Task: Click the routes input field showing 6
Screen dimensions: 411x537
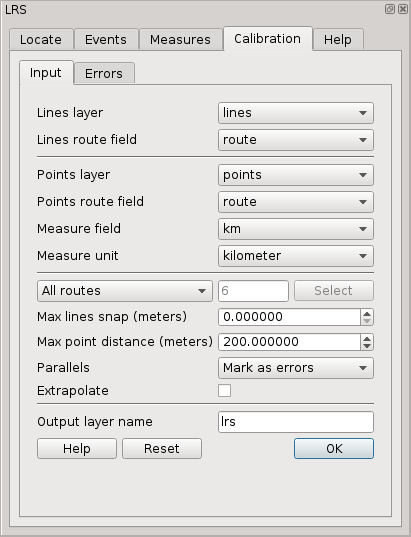Action: click(x=253, y=291)
